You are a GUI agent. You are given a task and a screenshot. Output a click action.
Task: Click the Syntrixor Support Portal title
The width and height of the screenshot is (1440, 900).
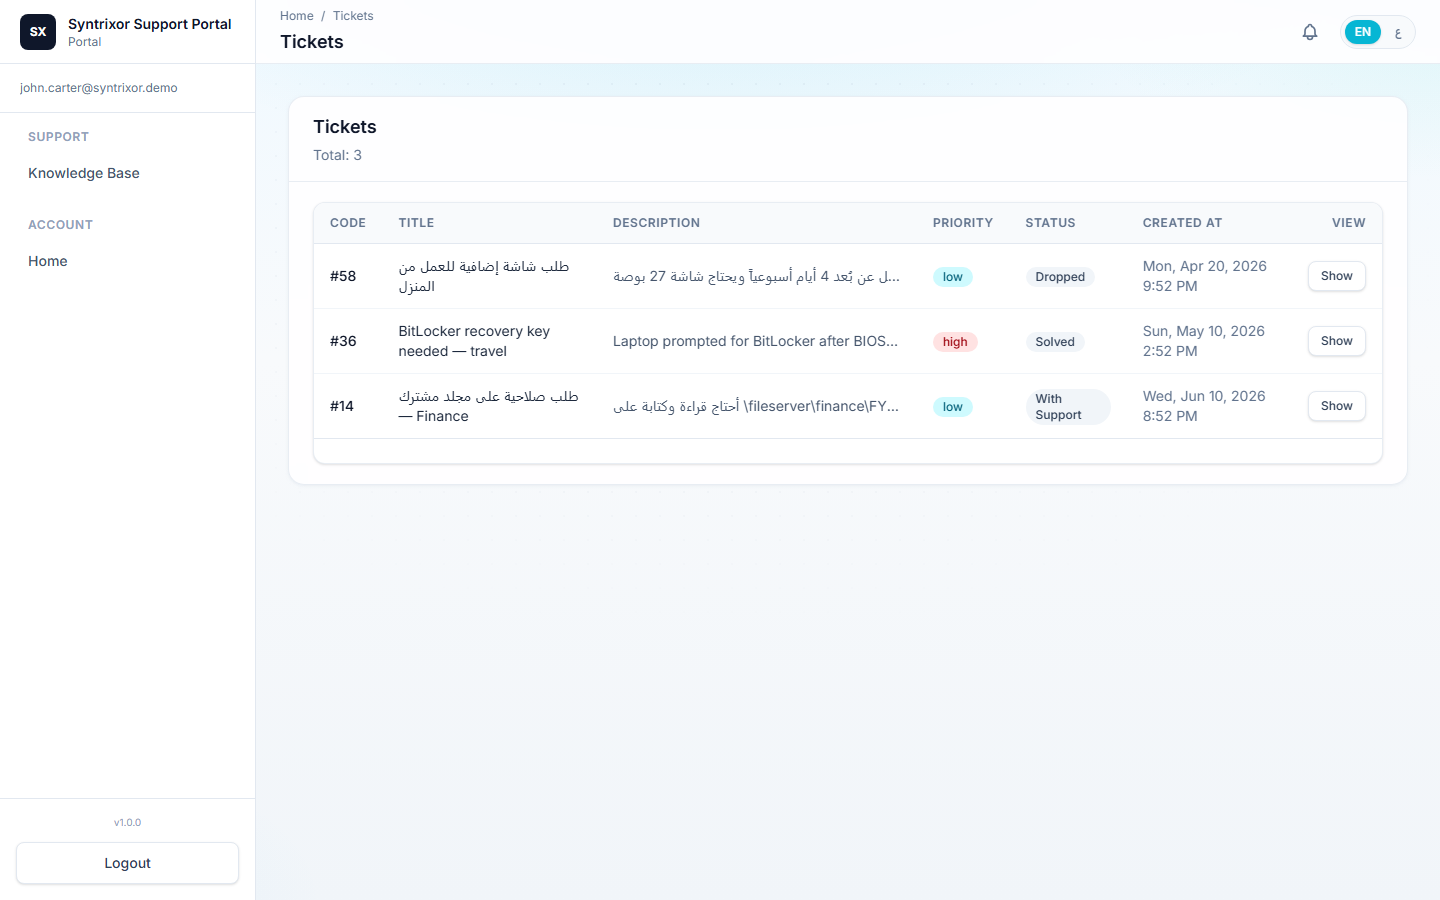pos(150,24)
